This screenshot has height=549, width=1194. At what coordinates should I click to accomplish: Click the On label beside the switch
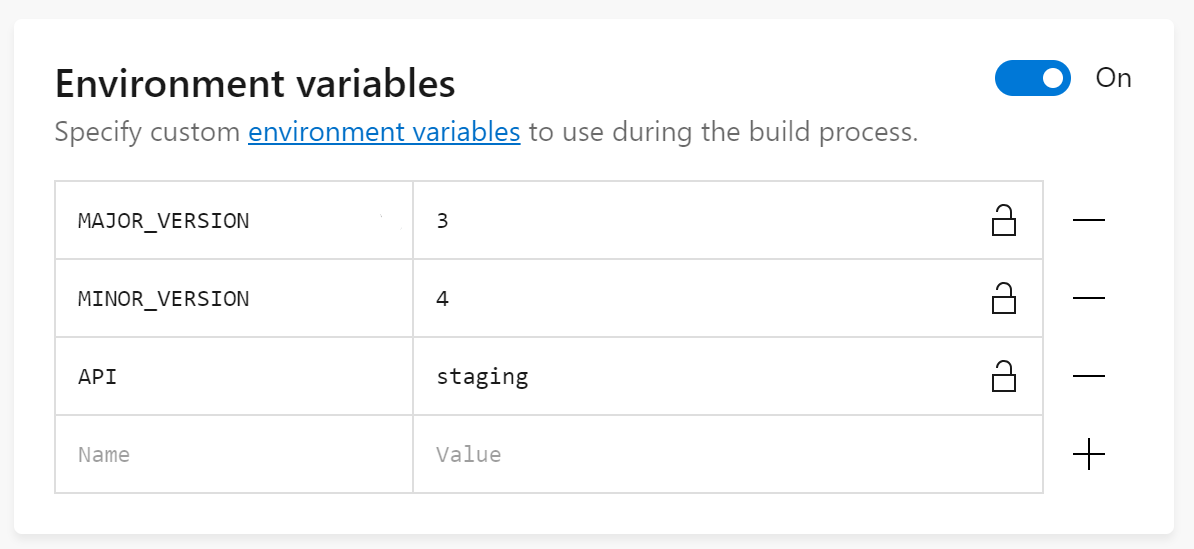pyautogui.click(x=1113, y=78)
